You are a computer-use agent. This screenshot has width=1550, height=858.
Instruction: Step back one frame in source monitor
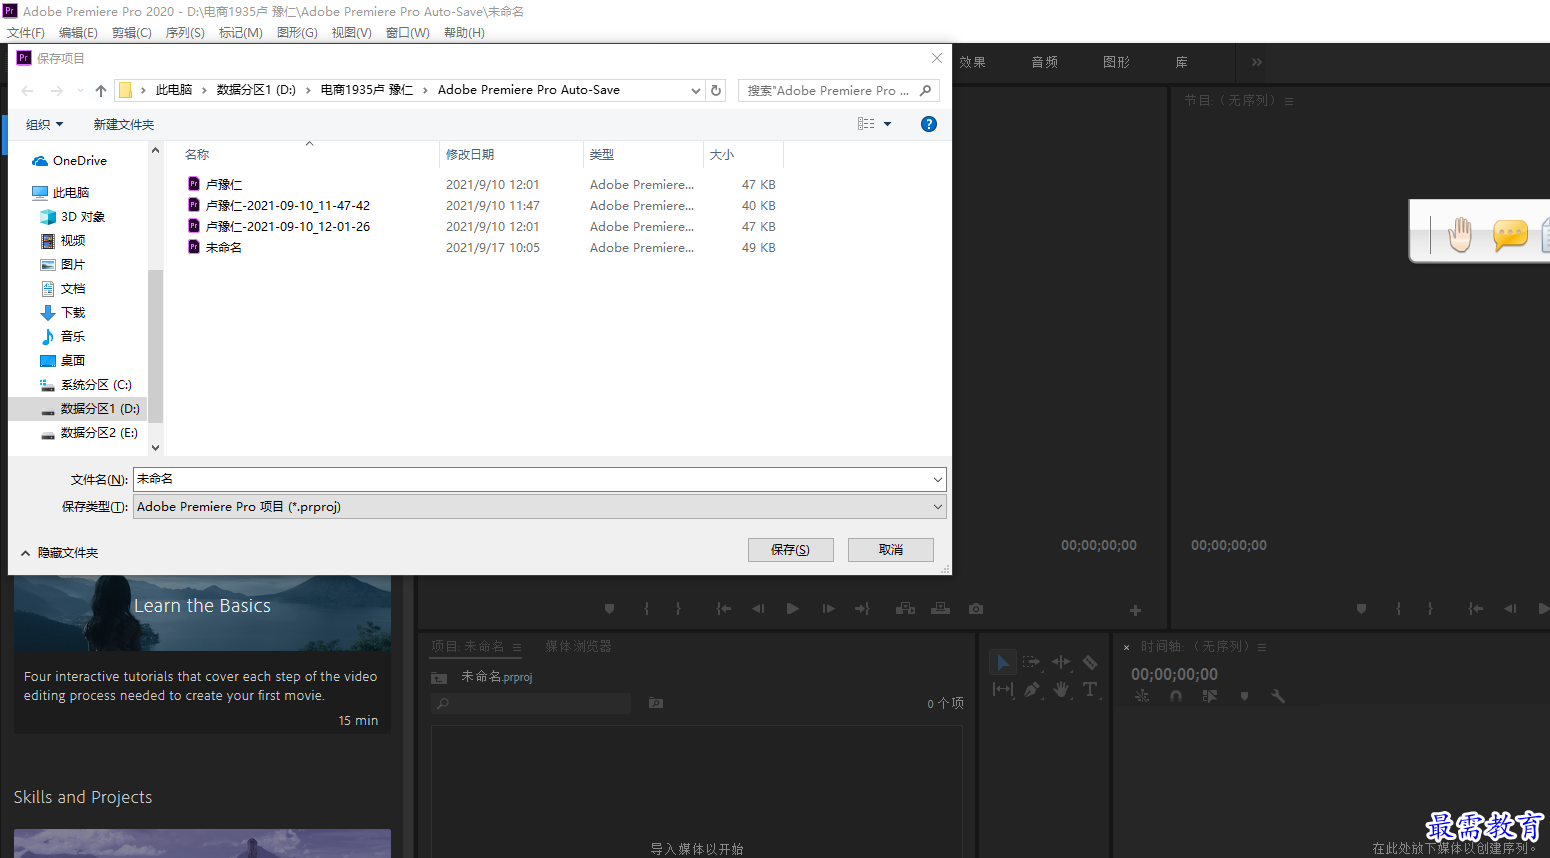point(758,608)
